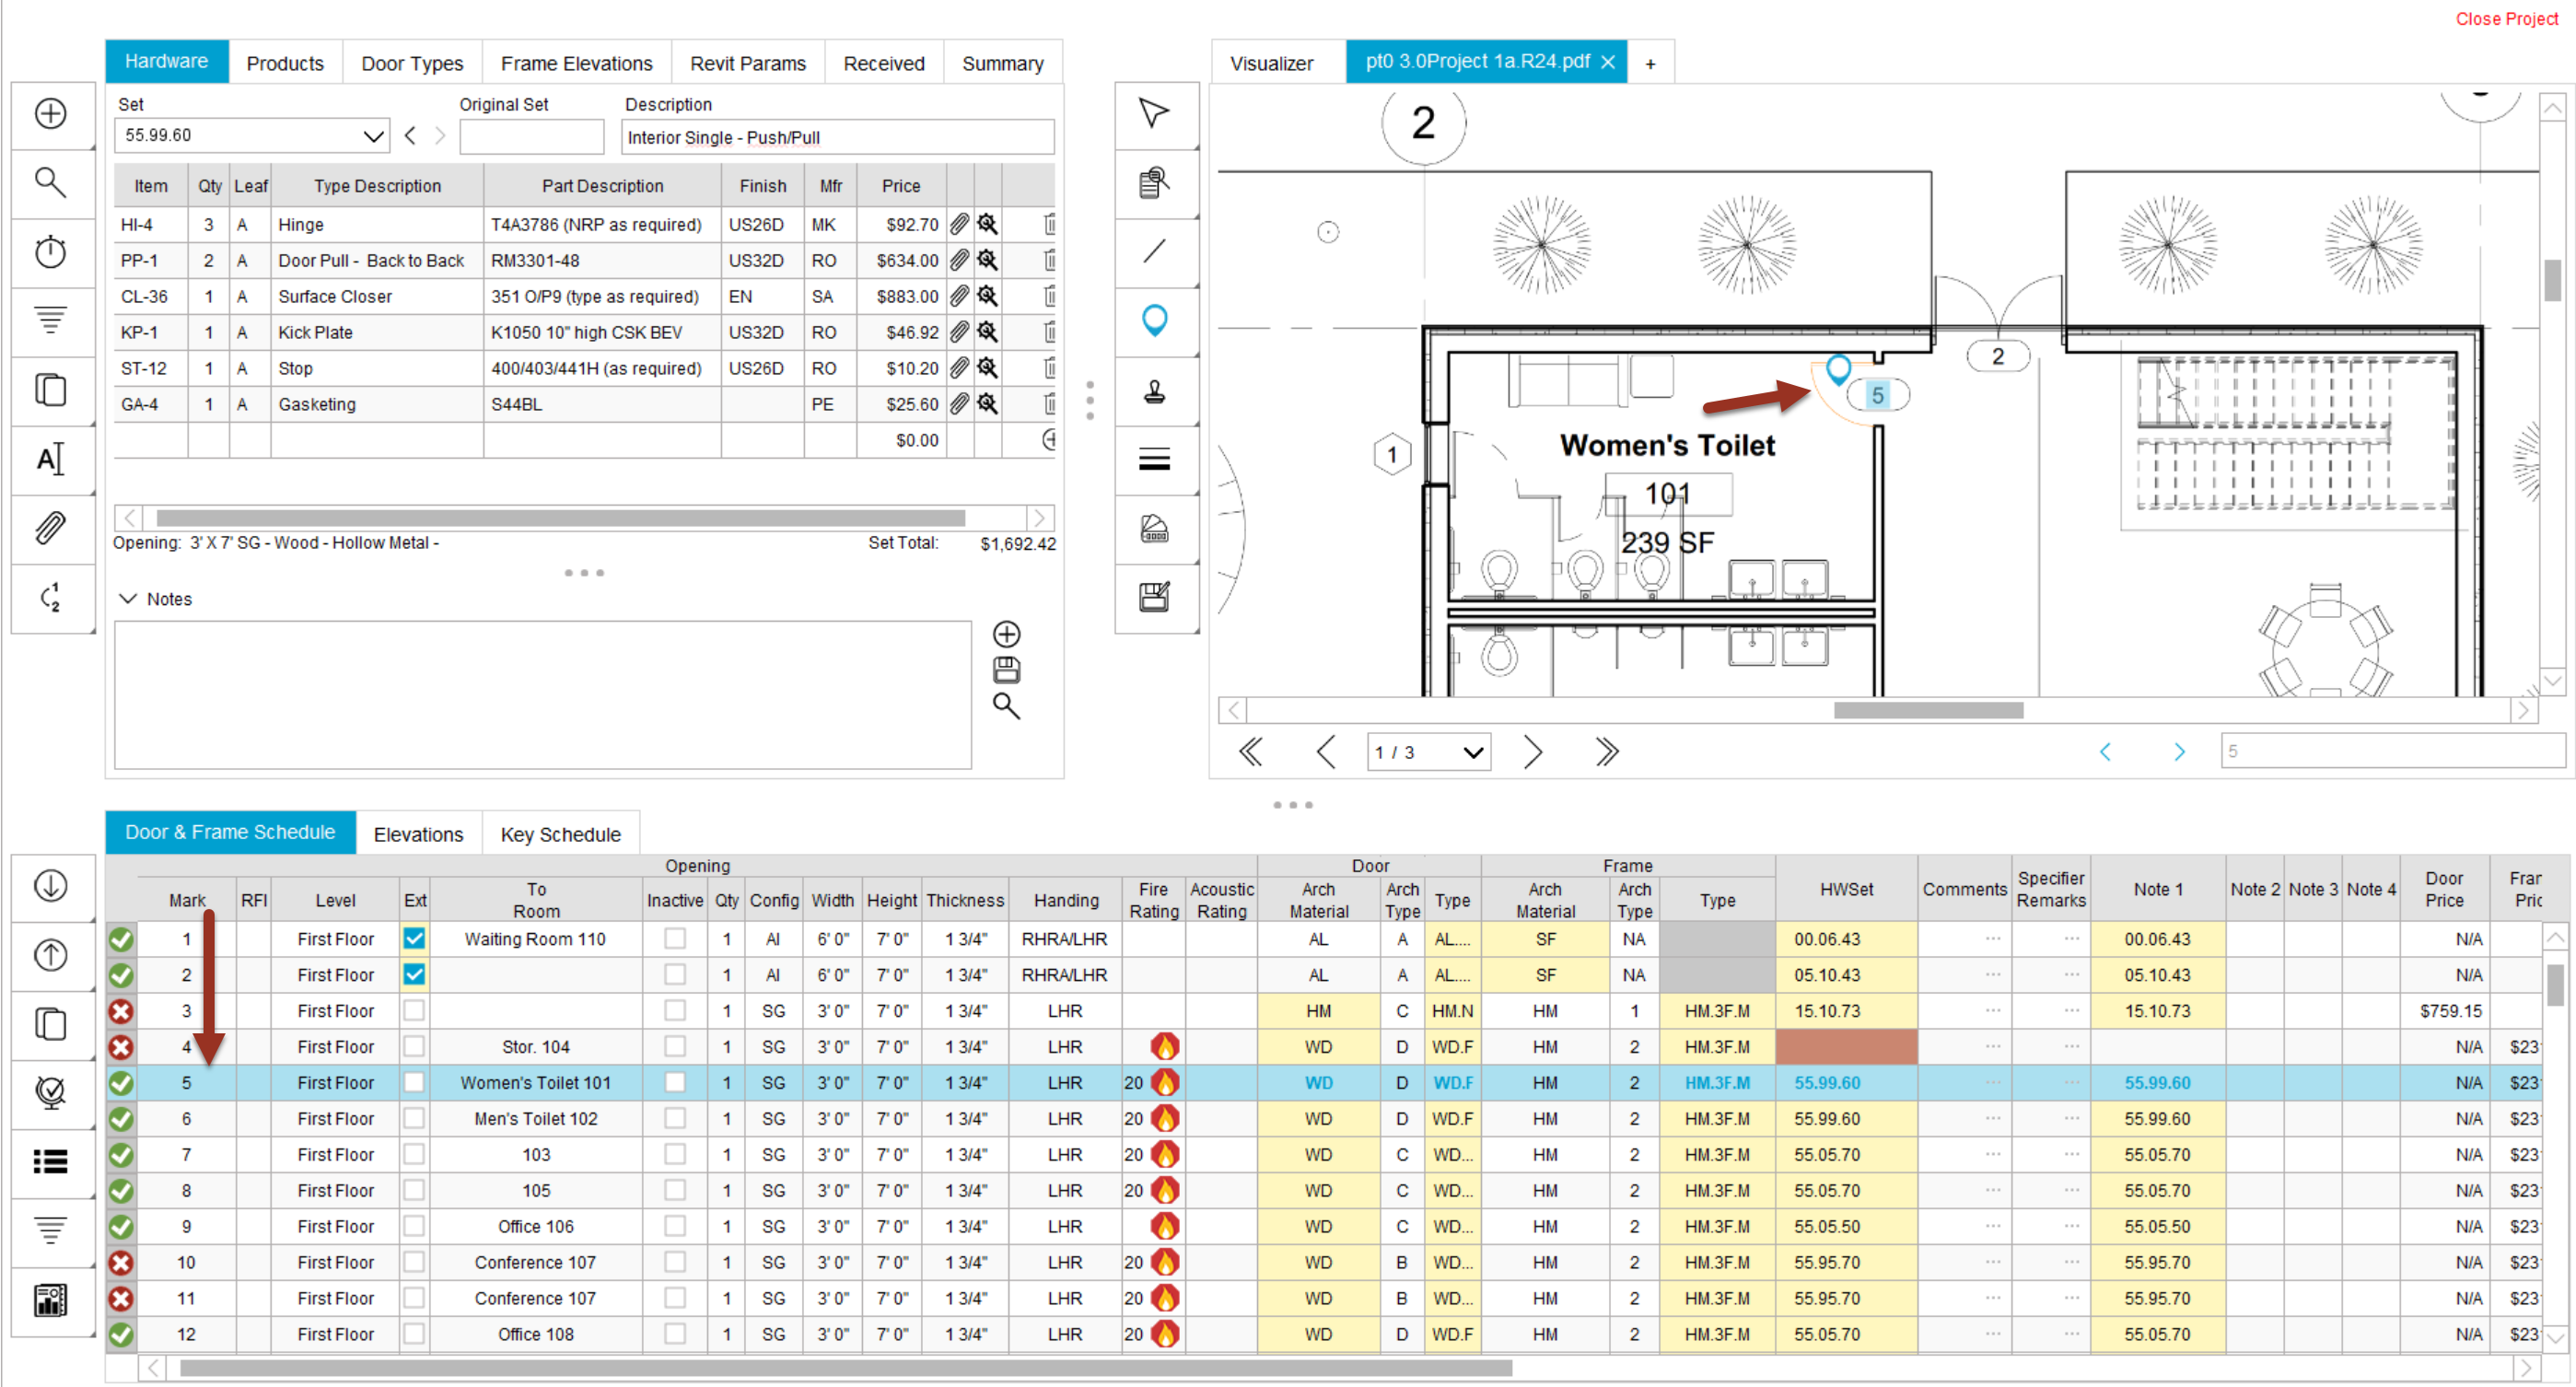Click the paperclip attachment icon in Hardware sidebar
Image resolution: width=2576 pixels, height=1387 pixels.
50,527
